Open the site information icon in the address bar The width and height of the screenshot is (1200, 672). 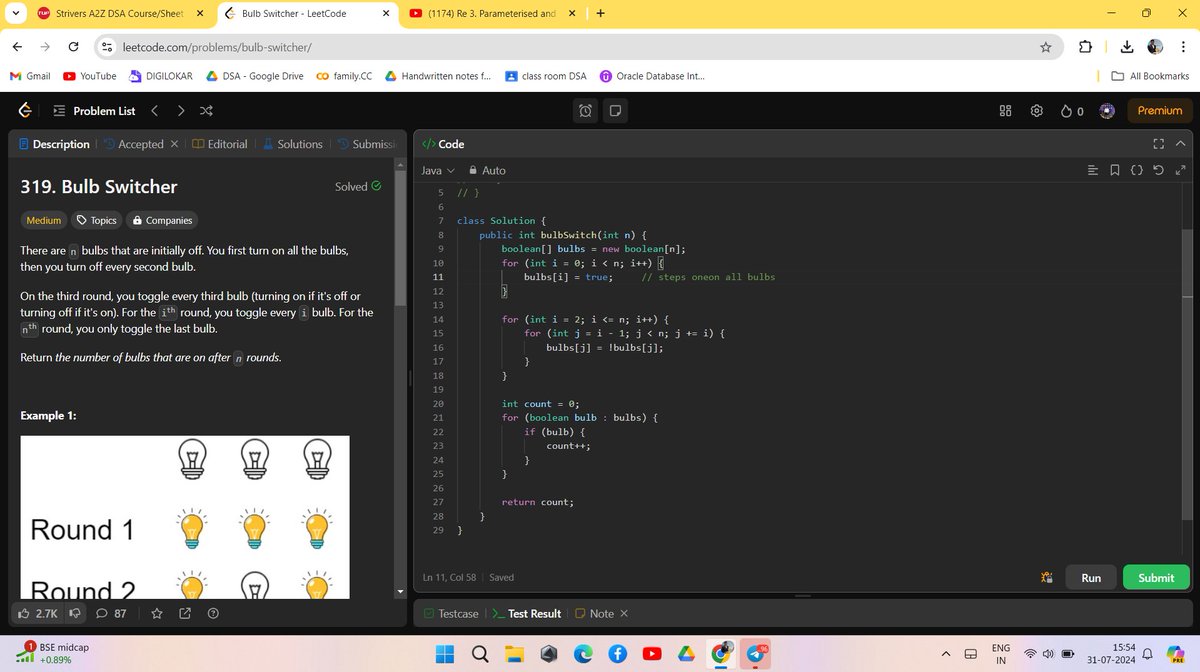tap(107, 47)
